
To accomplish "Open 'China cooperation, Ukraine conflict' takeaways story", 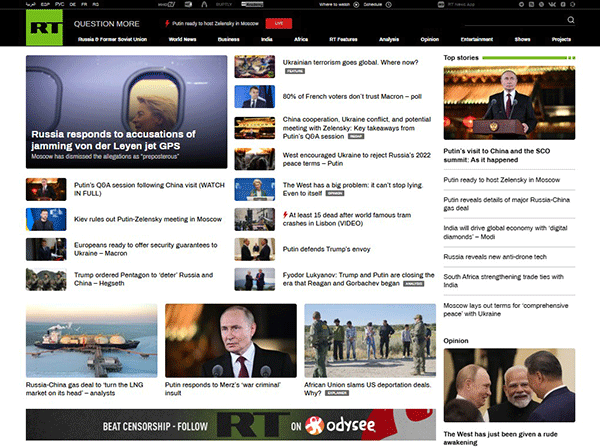I will (357, 128).
